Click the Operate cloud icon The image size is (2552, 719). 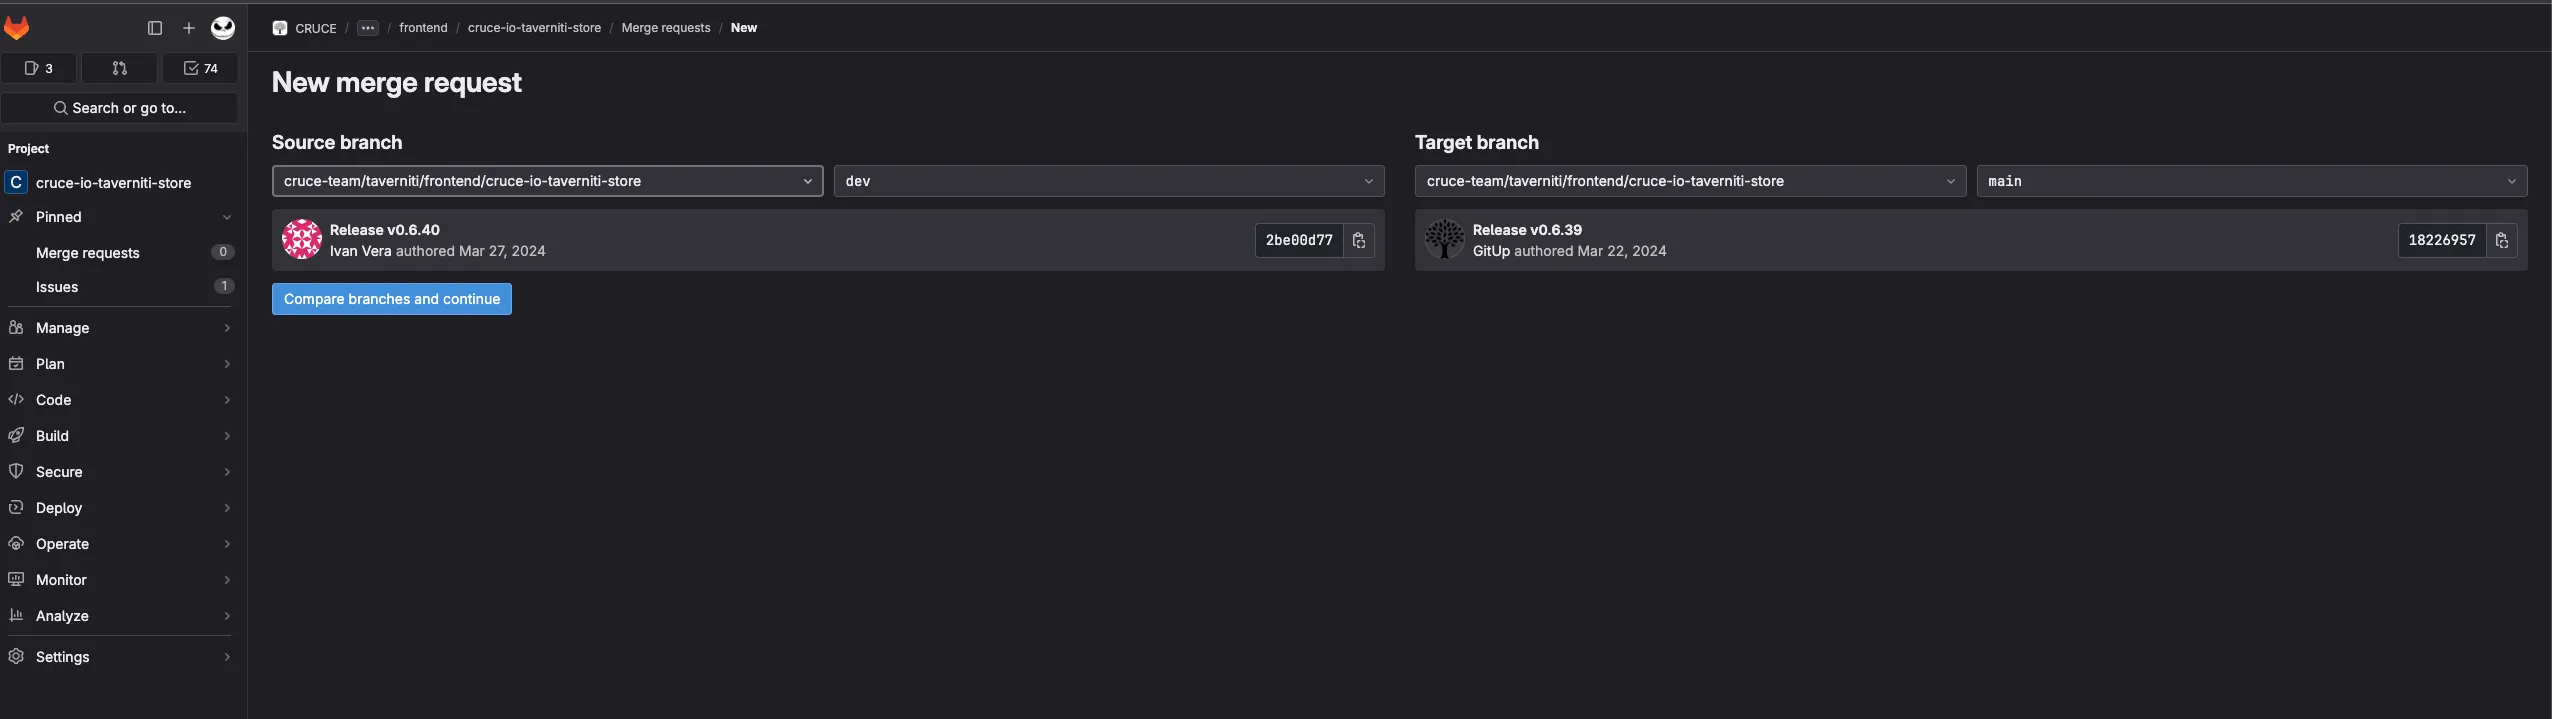(16, 543)
